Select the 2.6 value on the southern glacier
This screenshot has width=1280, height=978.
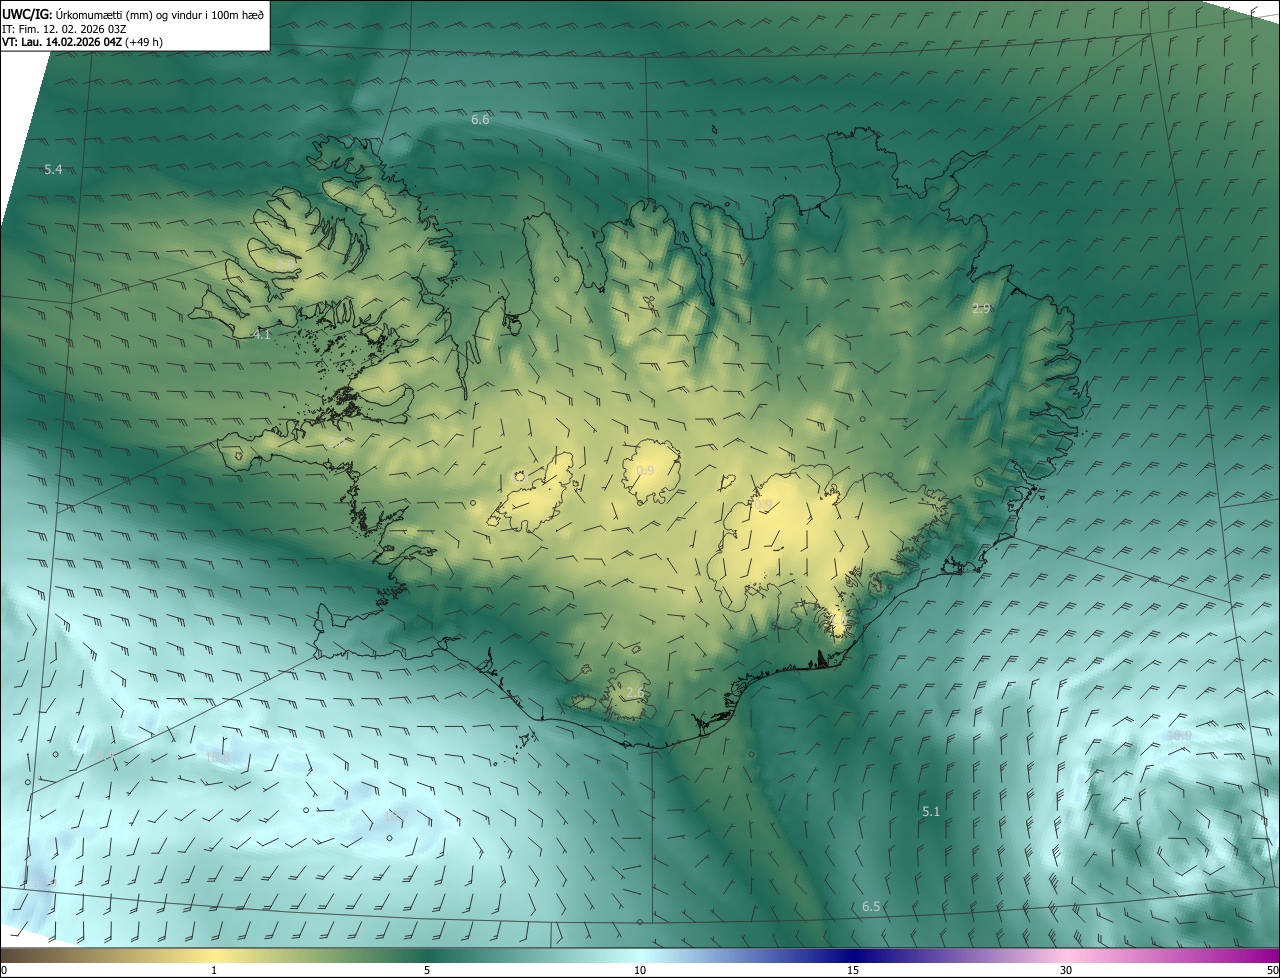635,693
